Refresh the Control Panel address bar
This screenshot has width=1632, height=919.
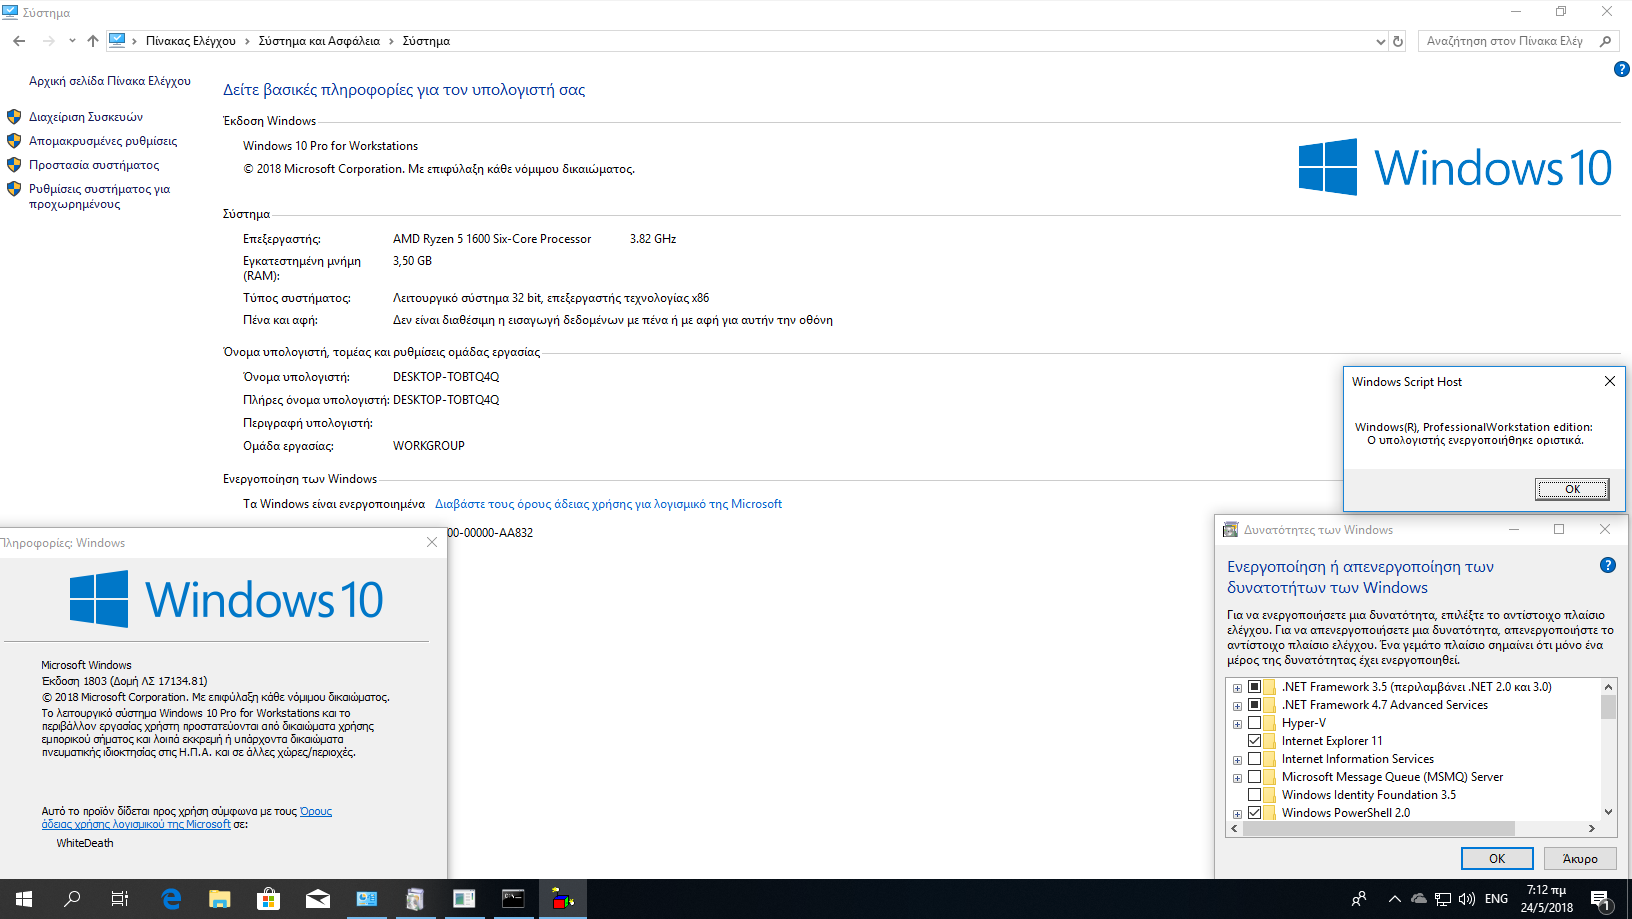[x=1398, y=41]
